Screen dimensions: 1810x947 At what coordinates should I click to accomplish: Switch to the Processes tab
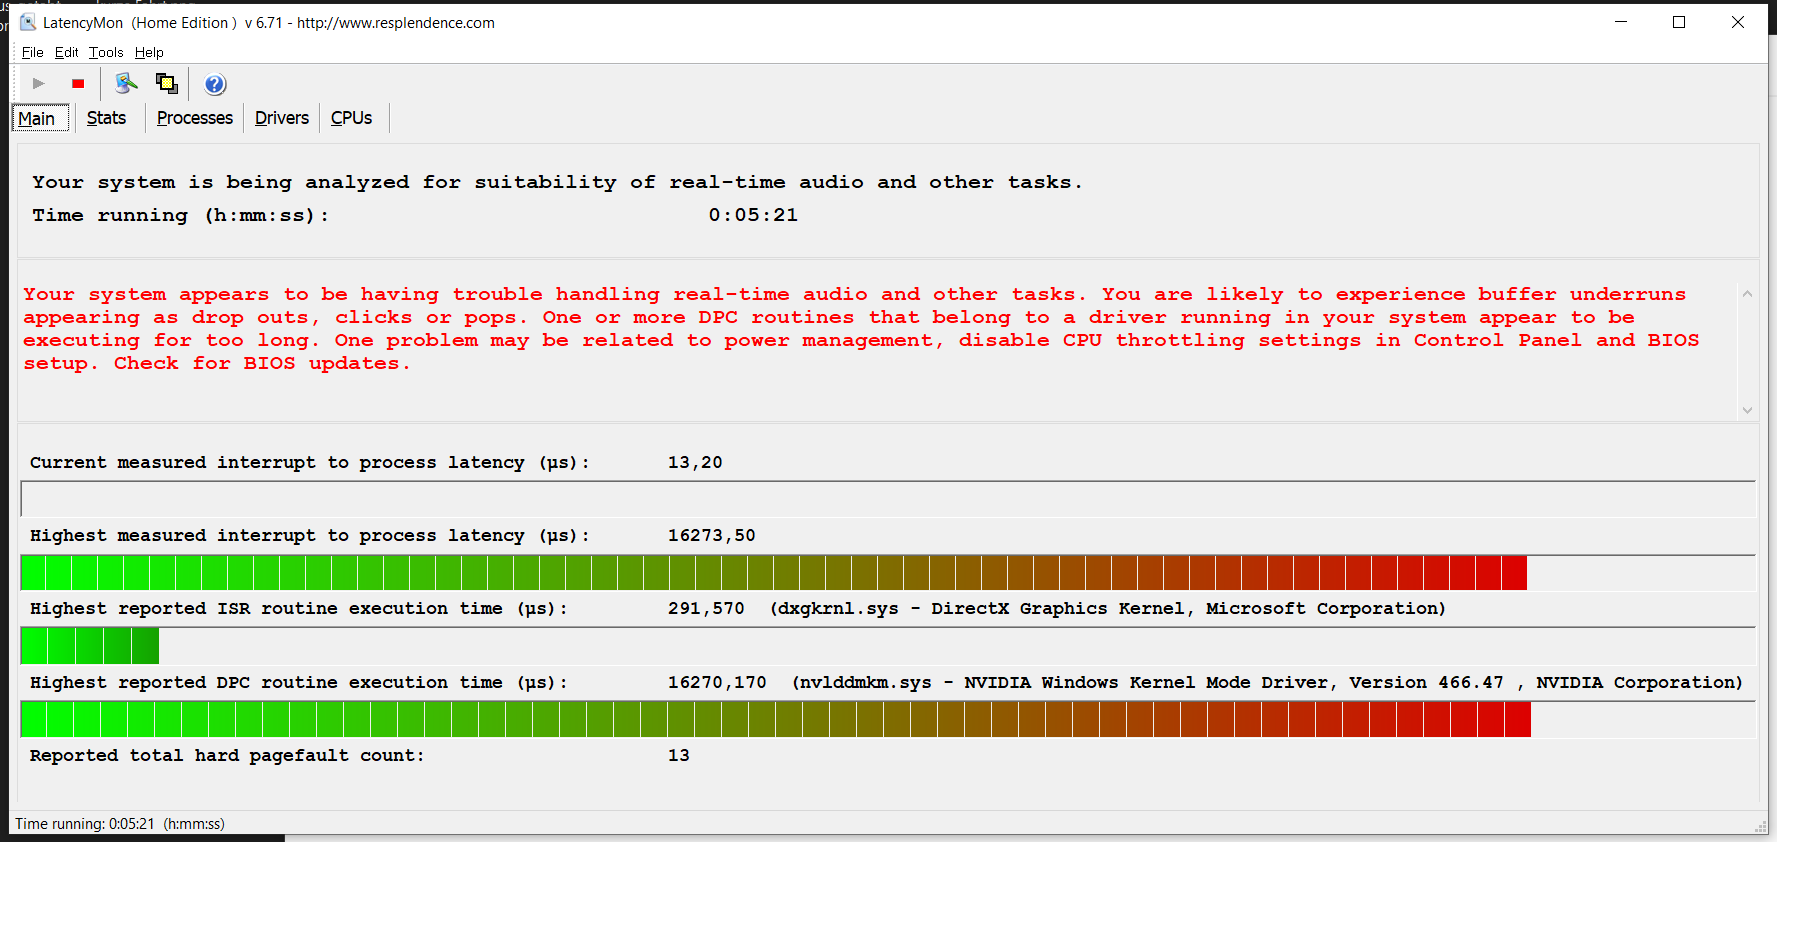(194, 118)
